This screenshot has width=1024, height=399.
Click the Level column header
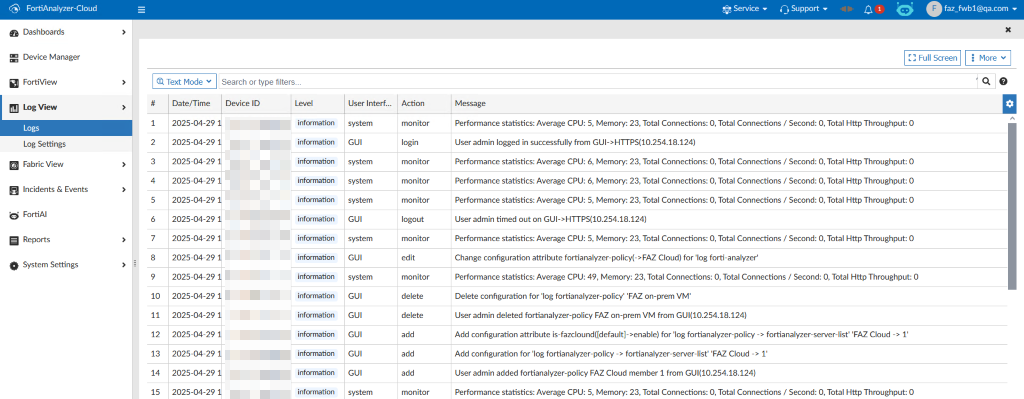click(x=317, y=104)
